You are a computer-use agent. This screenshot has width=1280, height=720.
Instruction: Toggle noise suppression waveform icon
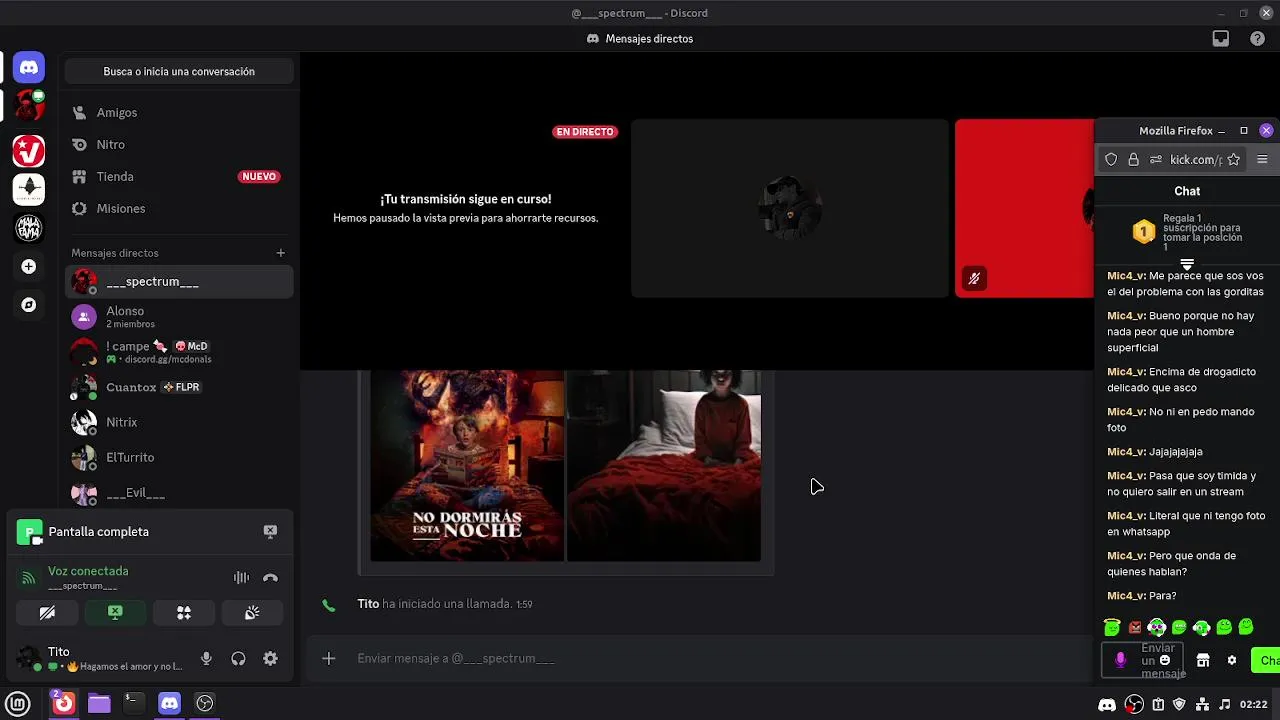pos(241,577)
